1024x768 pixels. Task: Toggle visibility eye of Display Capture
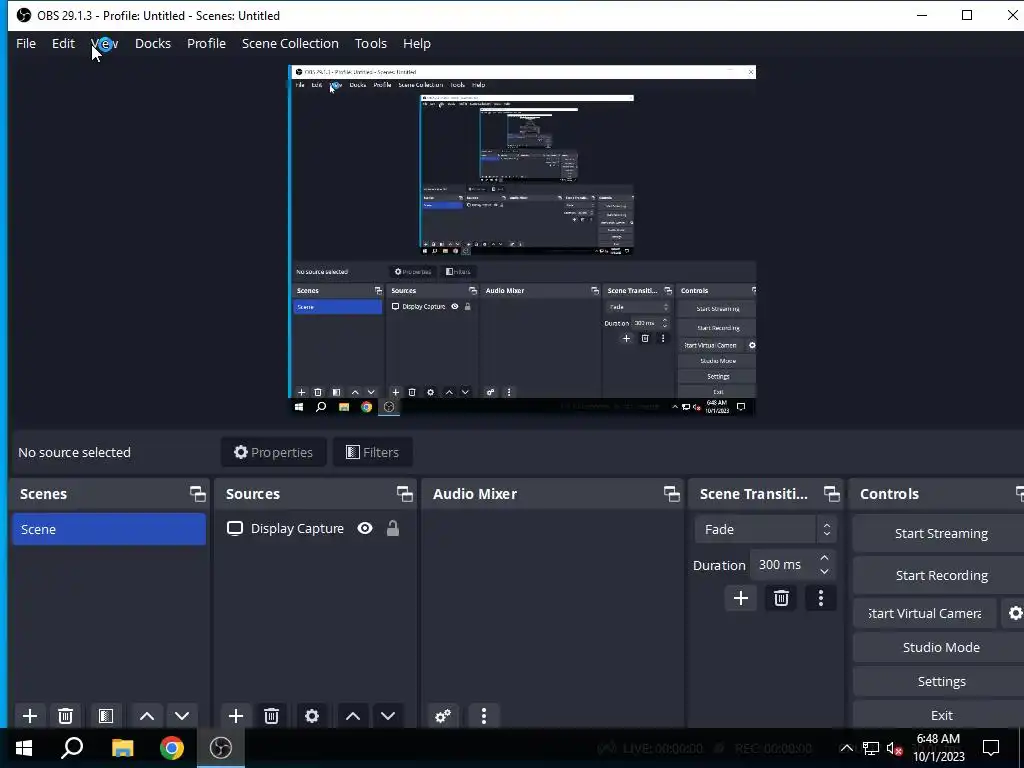coord(365,528)
